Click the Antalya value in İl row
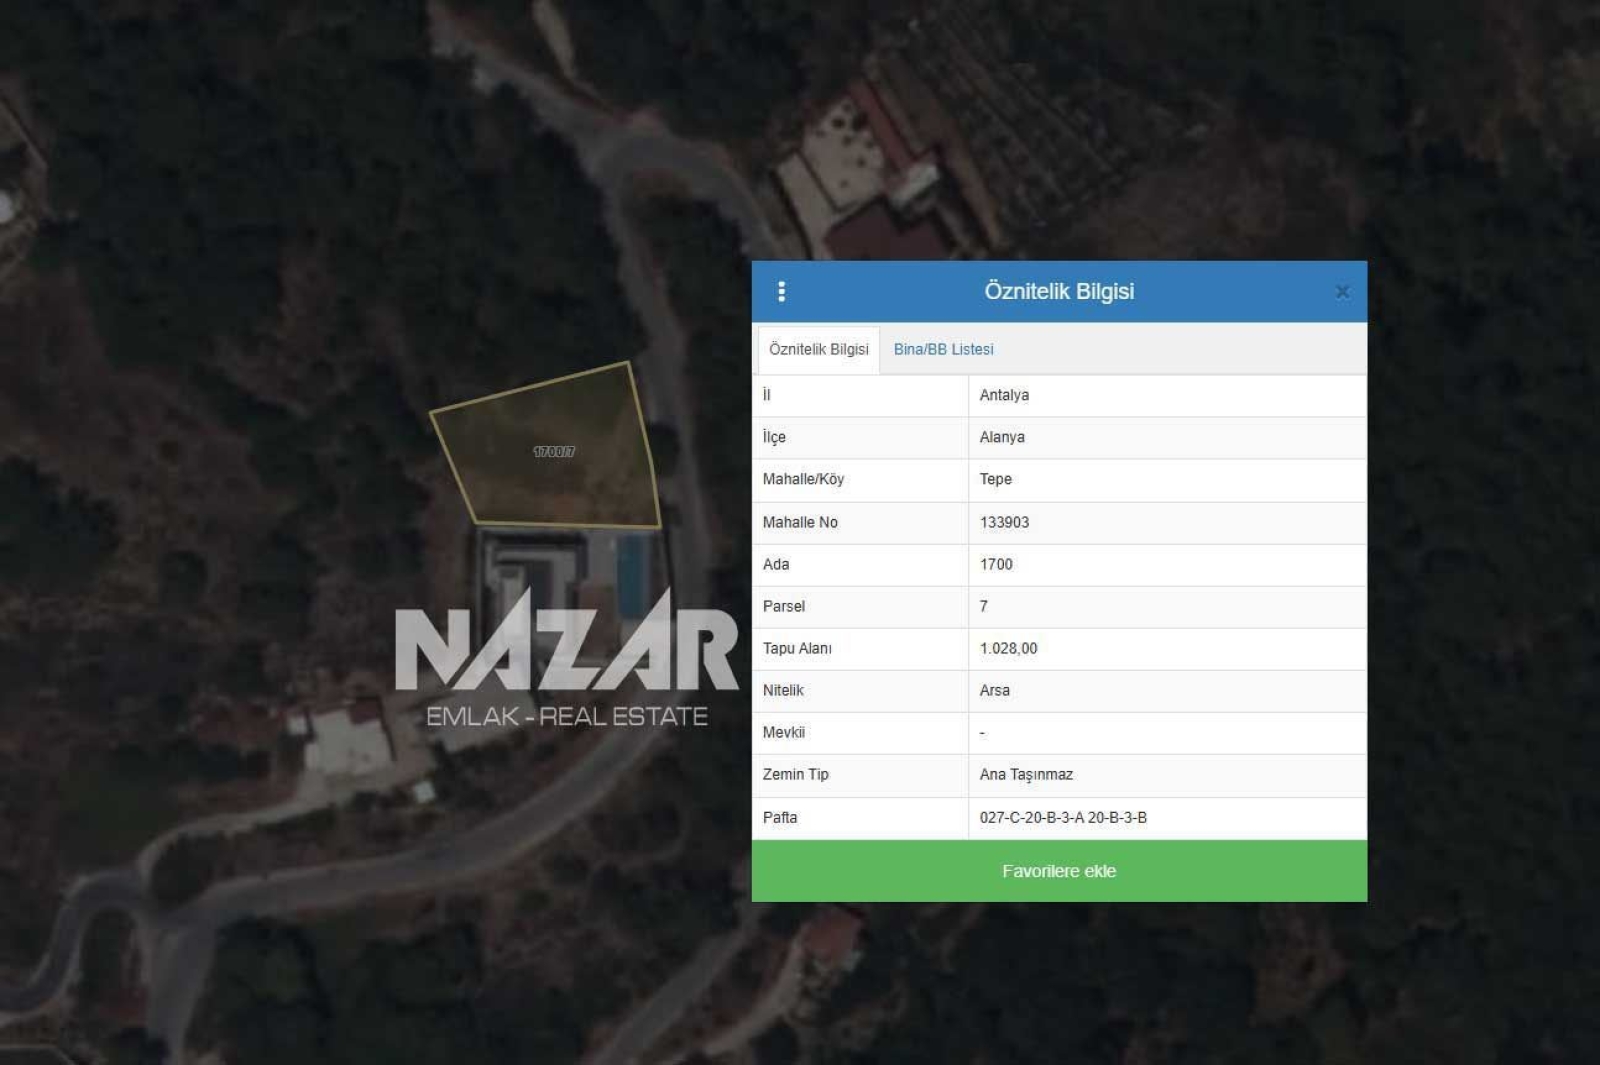The width and height of the screenshot is (1600, 1065). (1004, 395)
